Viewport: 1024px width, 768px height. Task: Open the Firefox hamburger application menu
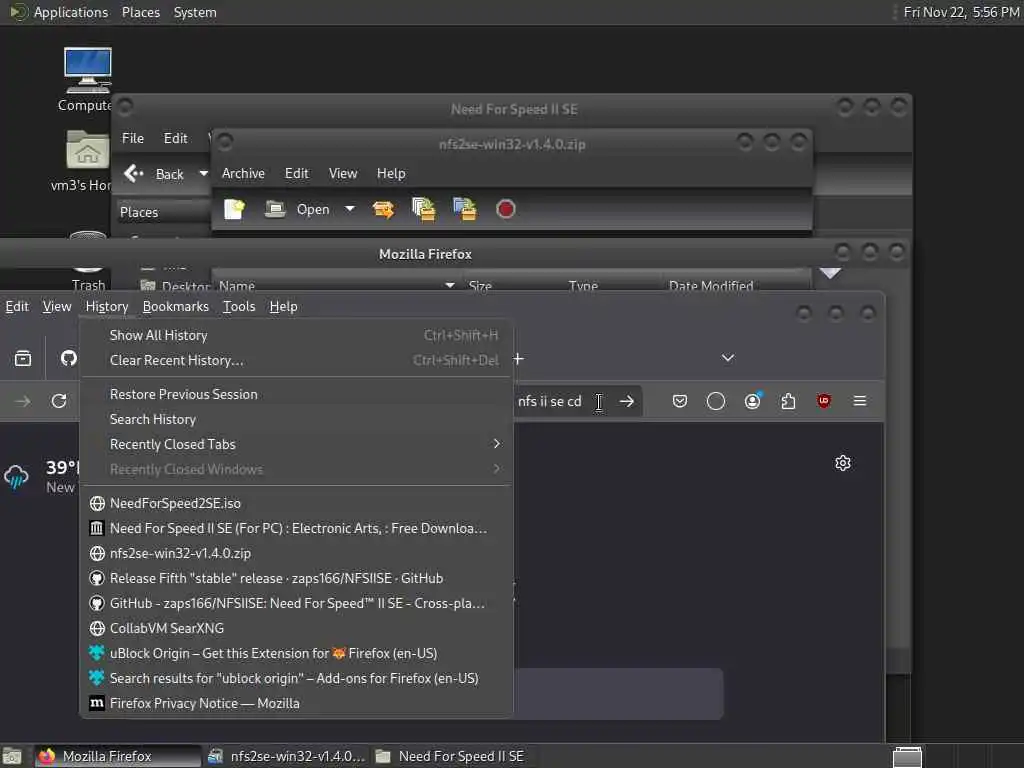(860, 401)
